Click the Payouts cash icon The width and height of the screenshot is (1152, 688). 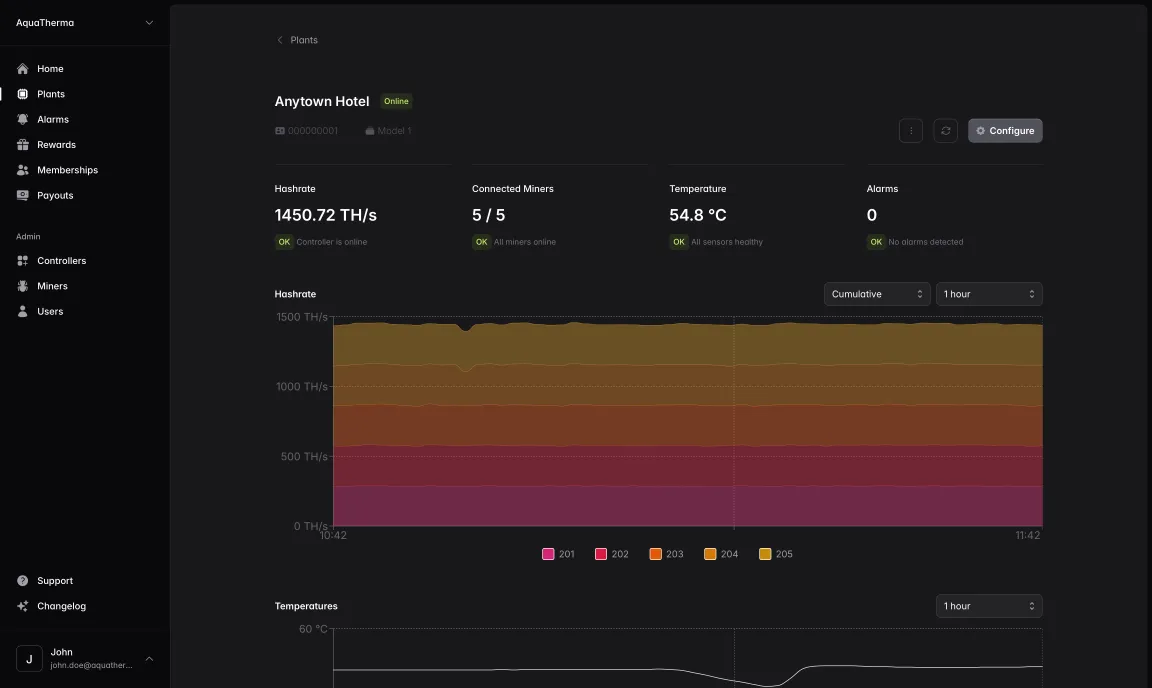[22, 195]
